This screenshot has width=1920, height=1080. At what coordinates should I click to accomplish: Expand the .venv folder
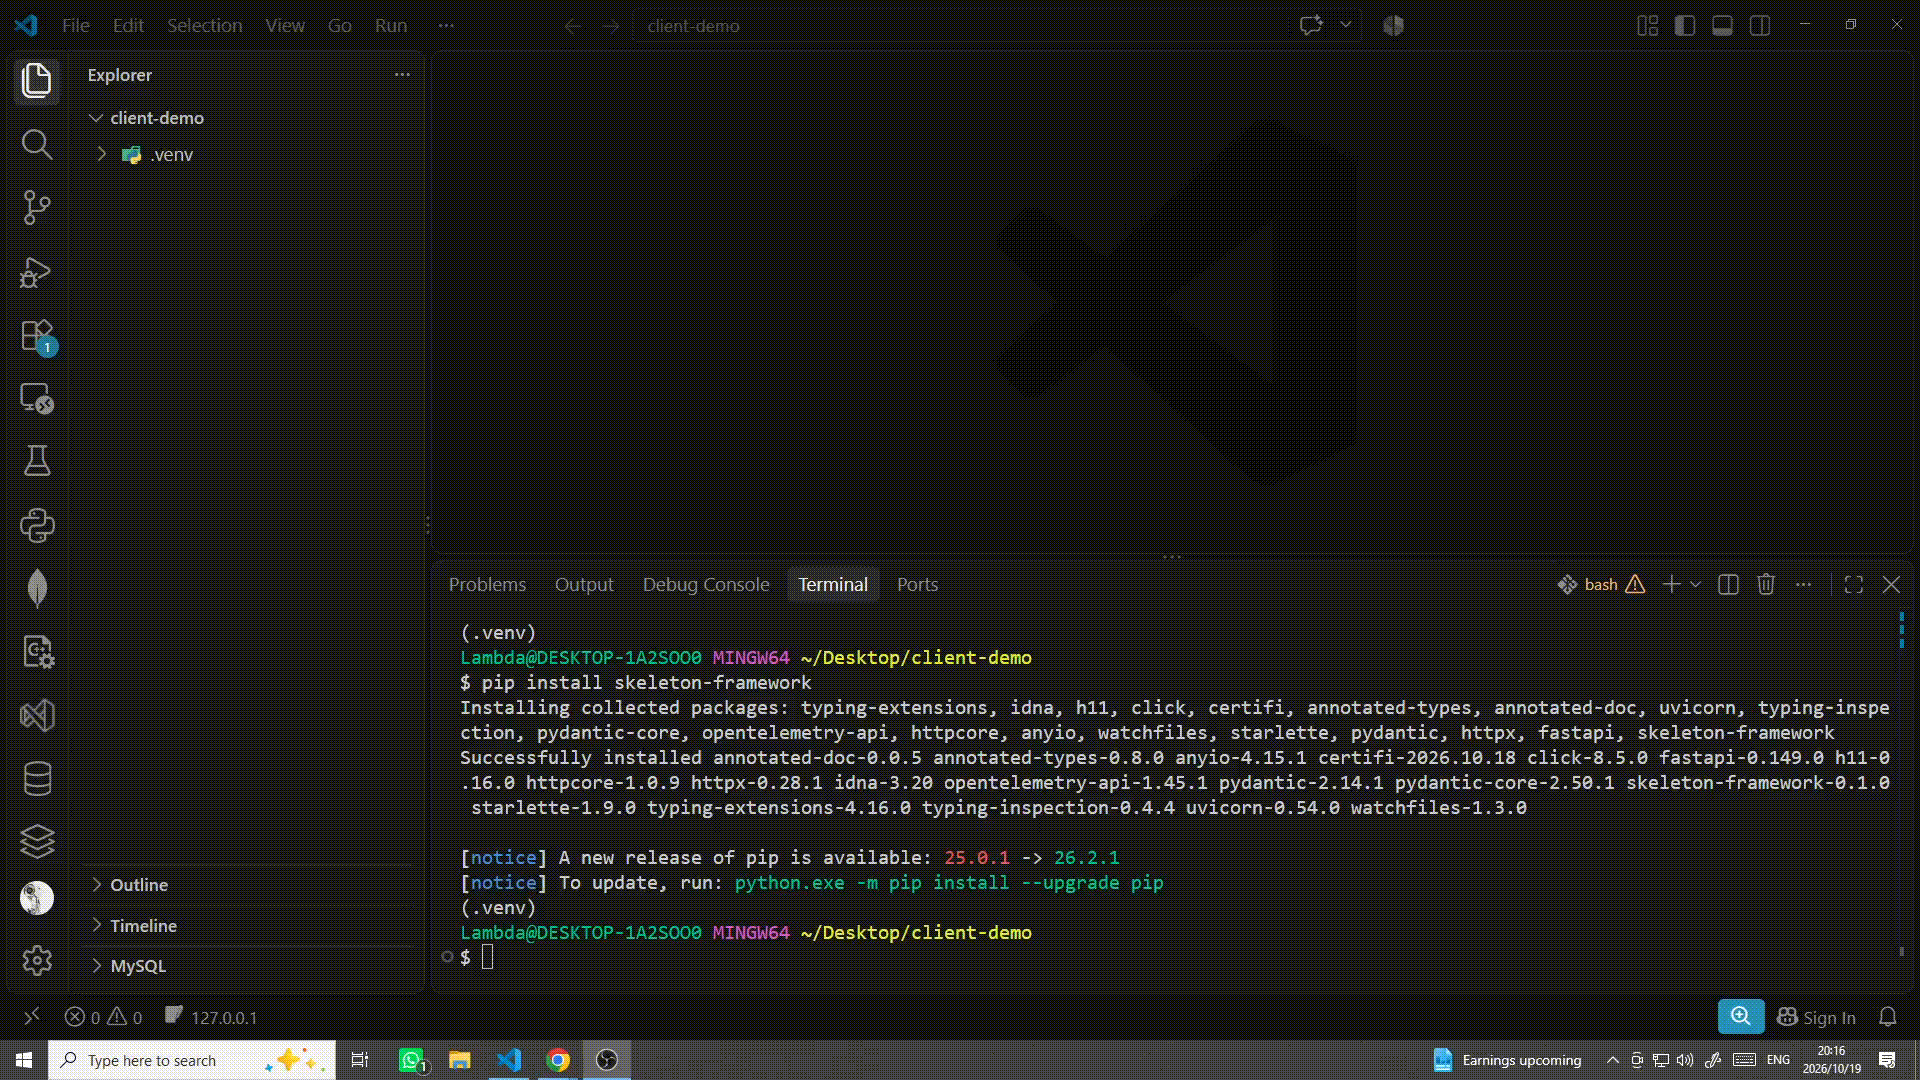click(101, 154)
